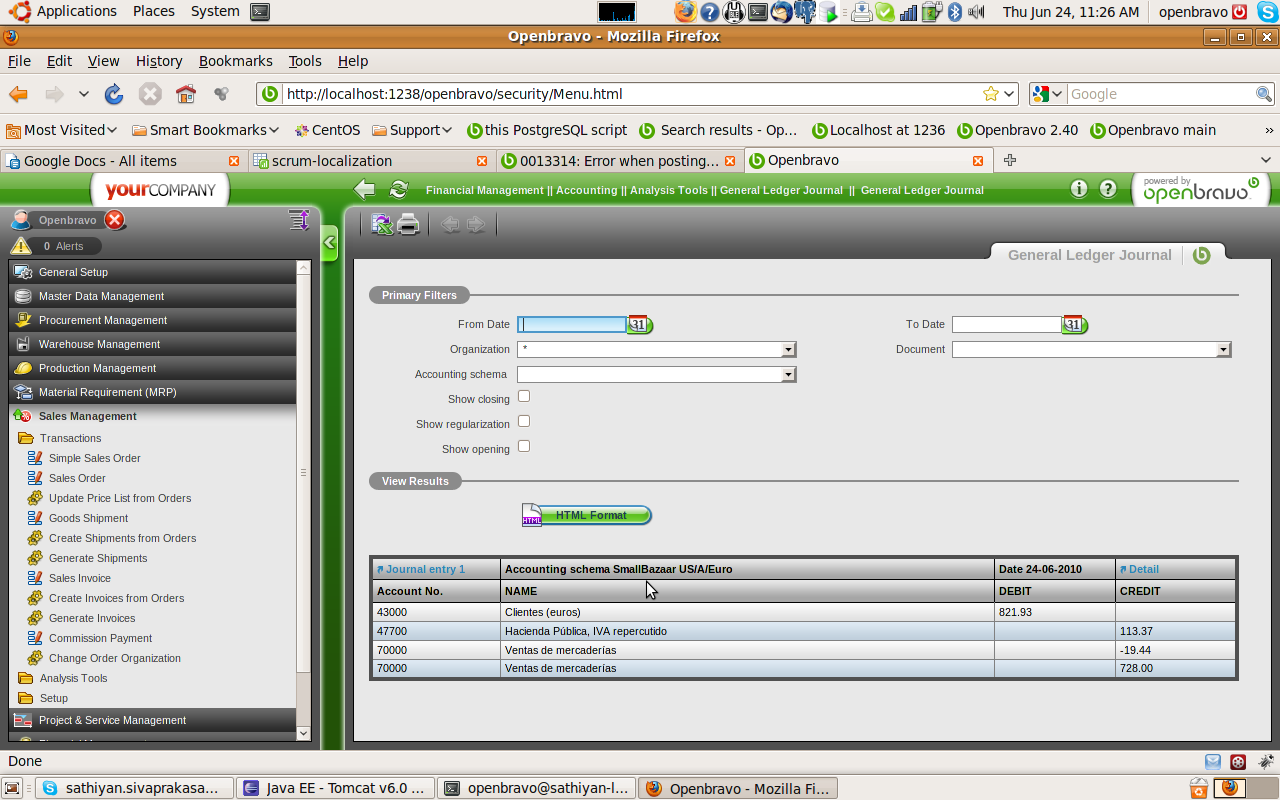This screenshot has width=1280, height=800.
Task: Open the Bookmarks menu
Action: 236,61
